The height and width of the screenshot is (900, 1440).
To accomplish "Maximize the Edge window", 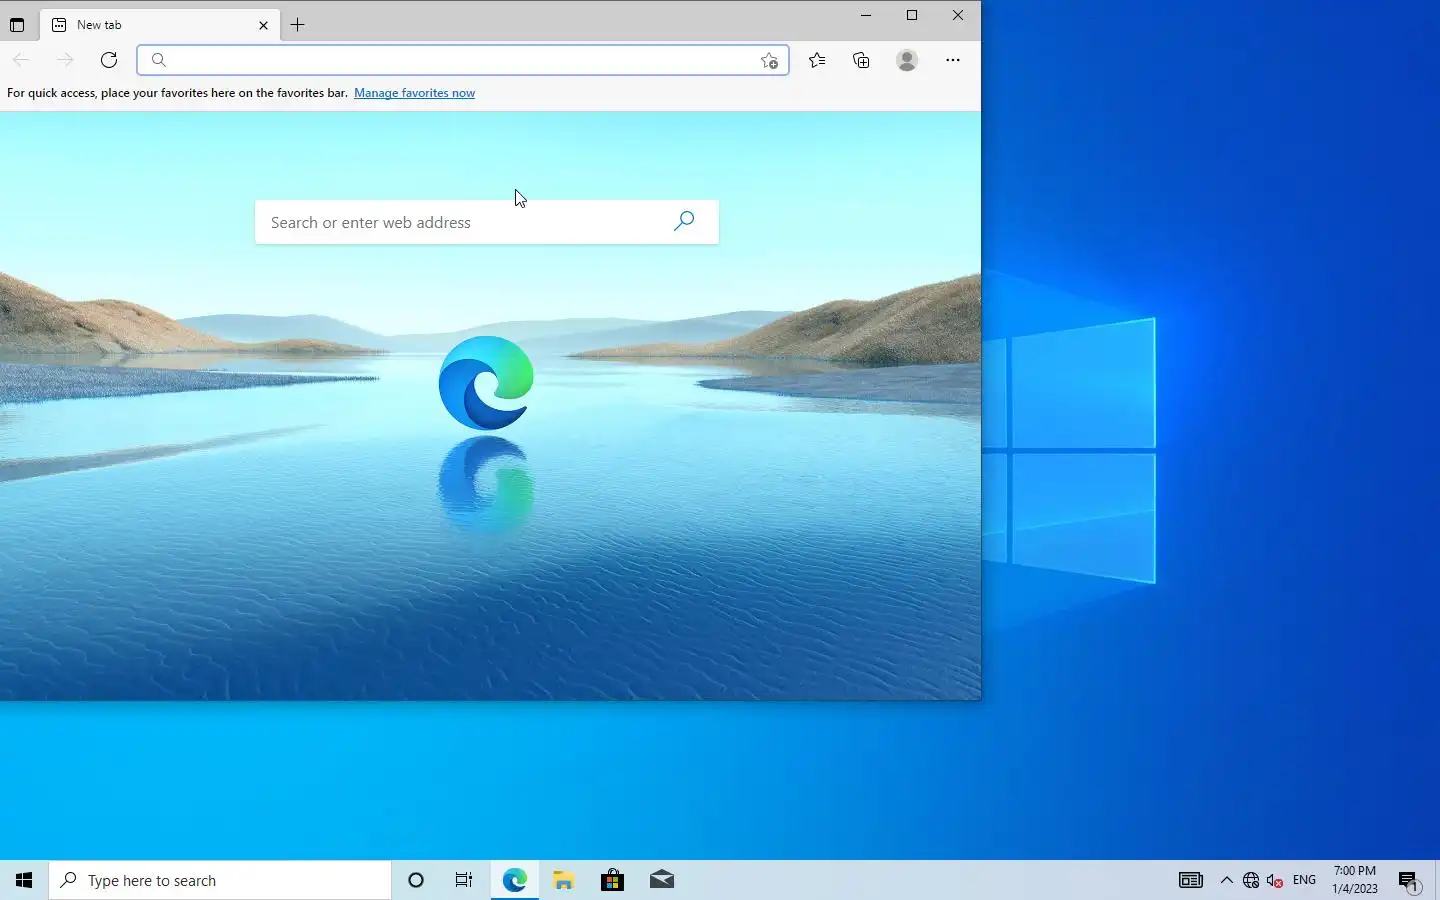I will pyautogui.click(x=912, y=15).
